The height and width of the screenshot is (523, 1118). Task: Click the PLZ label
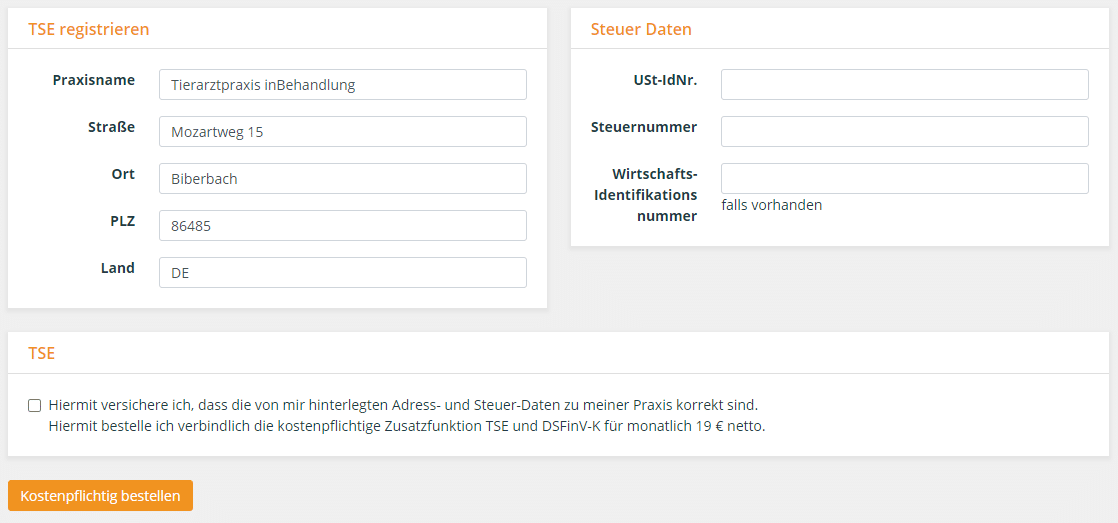(x=122, y=221)
